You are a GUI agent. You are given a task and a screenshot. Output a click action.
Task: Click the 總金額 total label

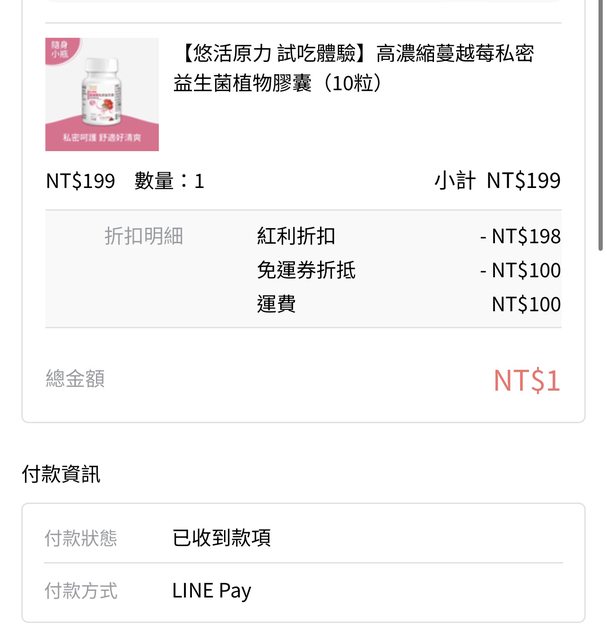coord(75,379)
